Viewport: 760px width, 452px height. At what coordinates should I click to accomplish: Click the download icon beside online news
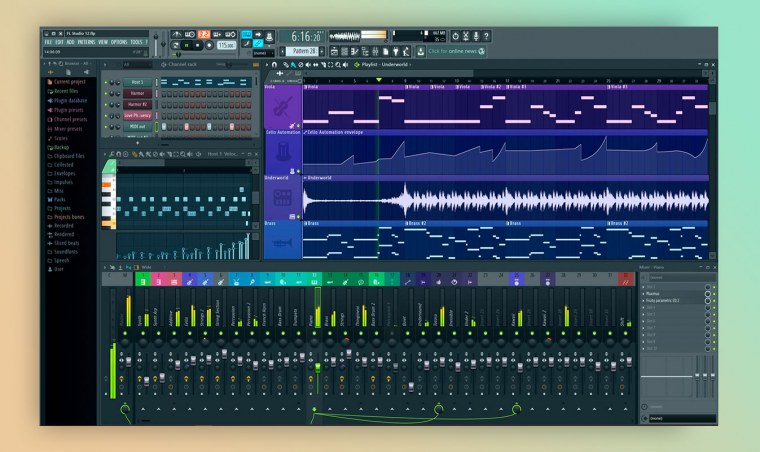click(421, 51)
